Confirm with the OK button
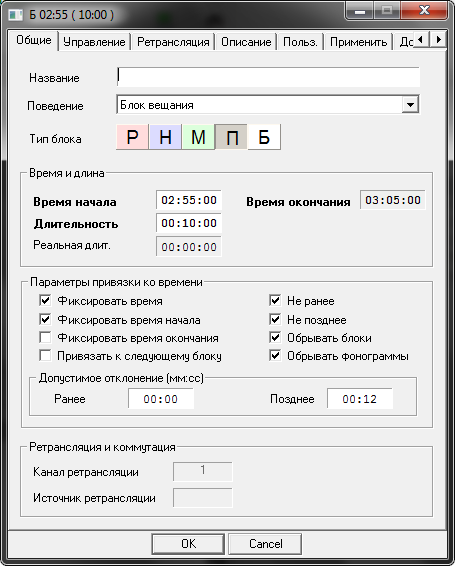This screenshot has width=455, height=566. coord(188,544)
